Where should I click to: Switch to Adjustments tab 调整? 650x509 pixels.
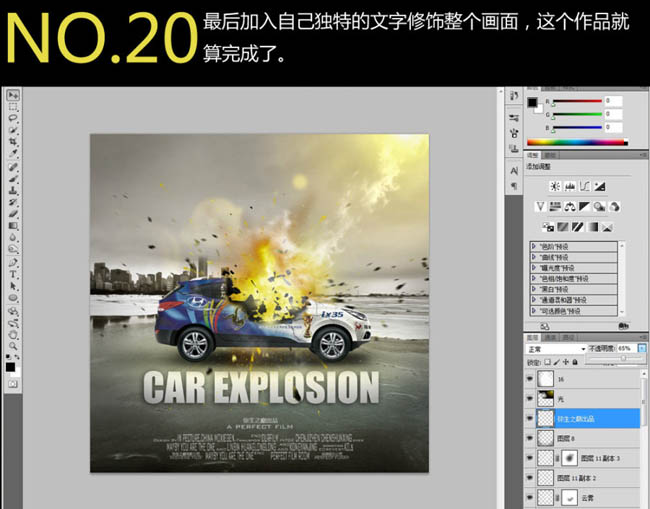point(533,155)
